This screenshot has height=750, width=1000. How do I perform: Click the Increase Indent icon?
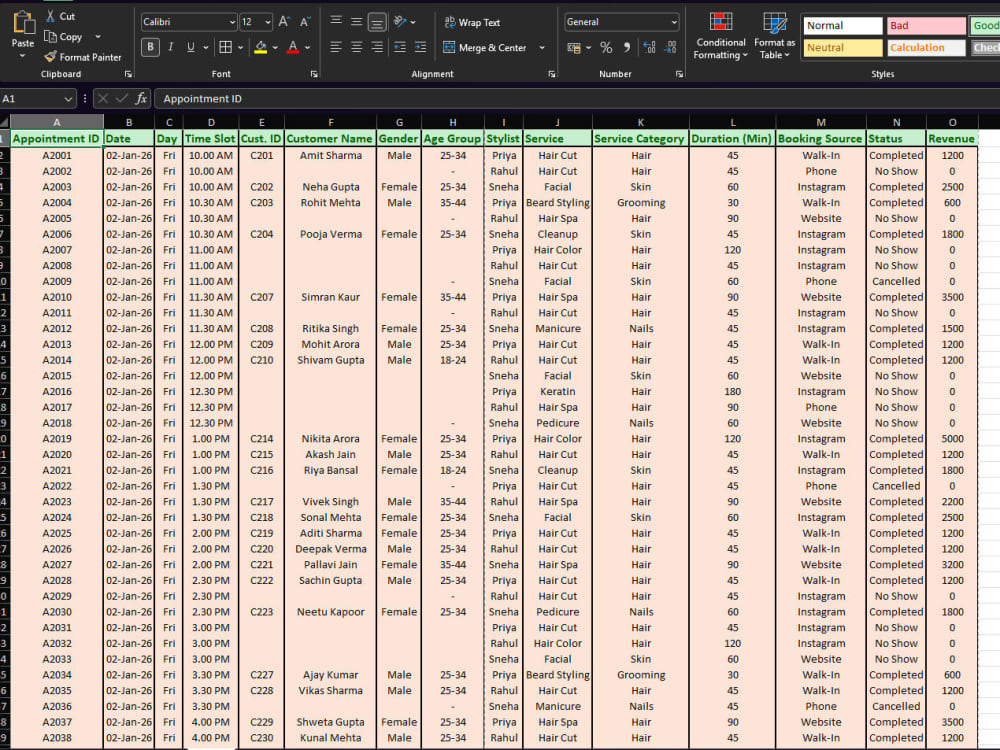point(420,47)
